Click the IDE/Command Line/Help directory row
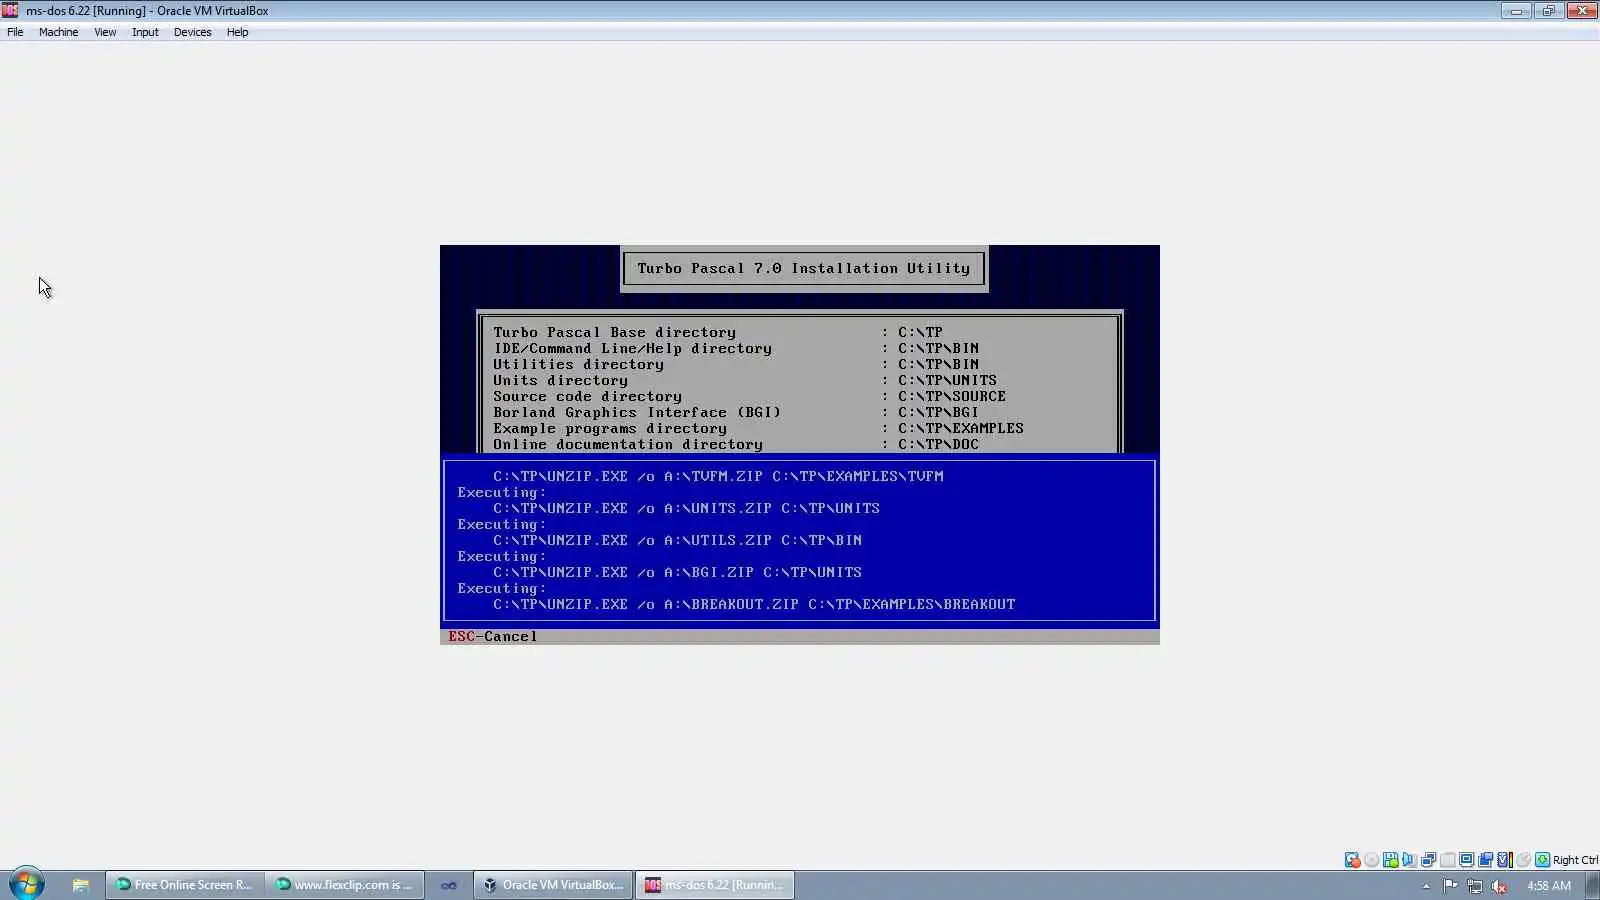The width and height of the screenshot is (1600, 900). (736, 349)
